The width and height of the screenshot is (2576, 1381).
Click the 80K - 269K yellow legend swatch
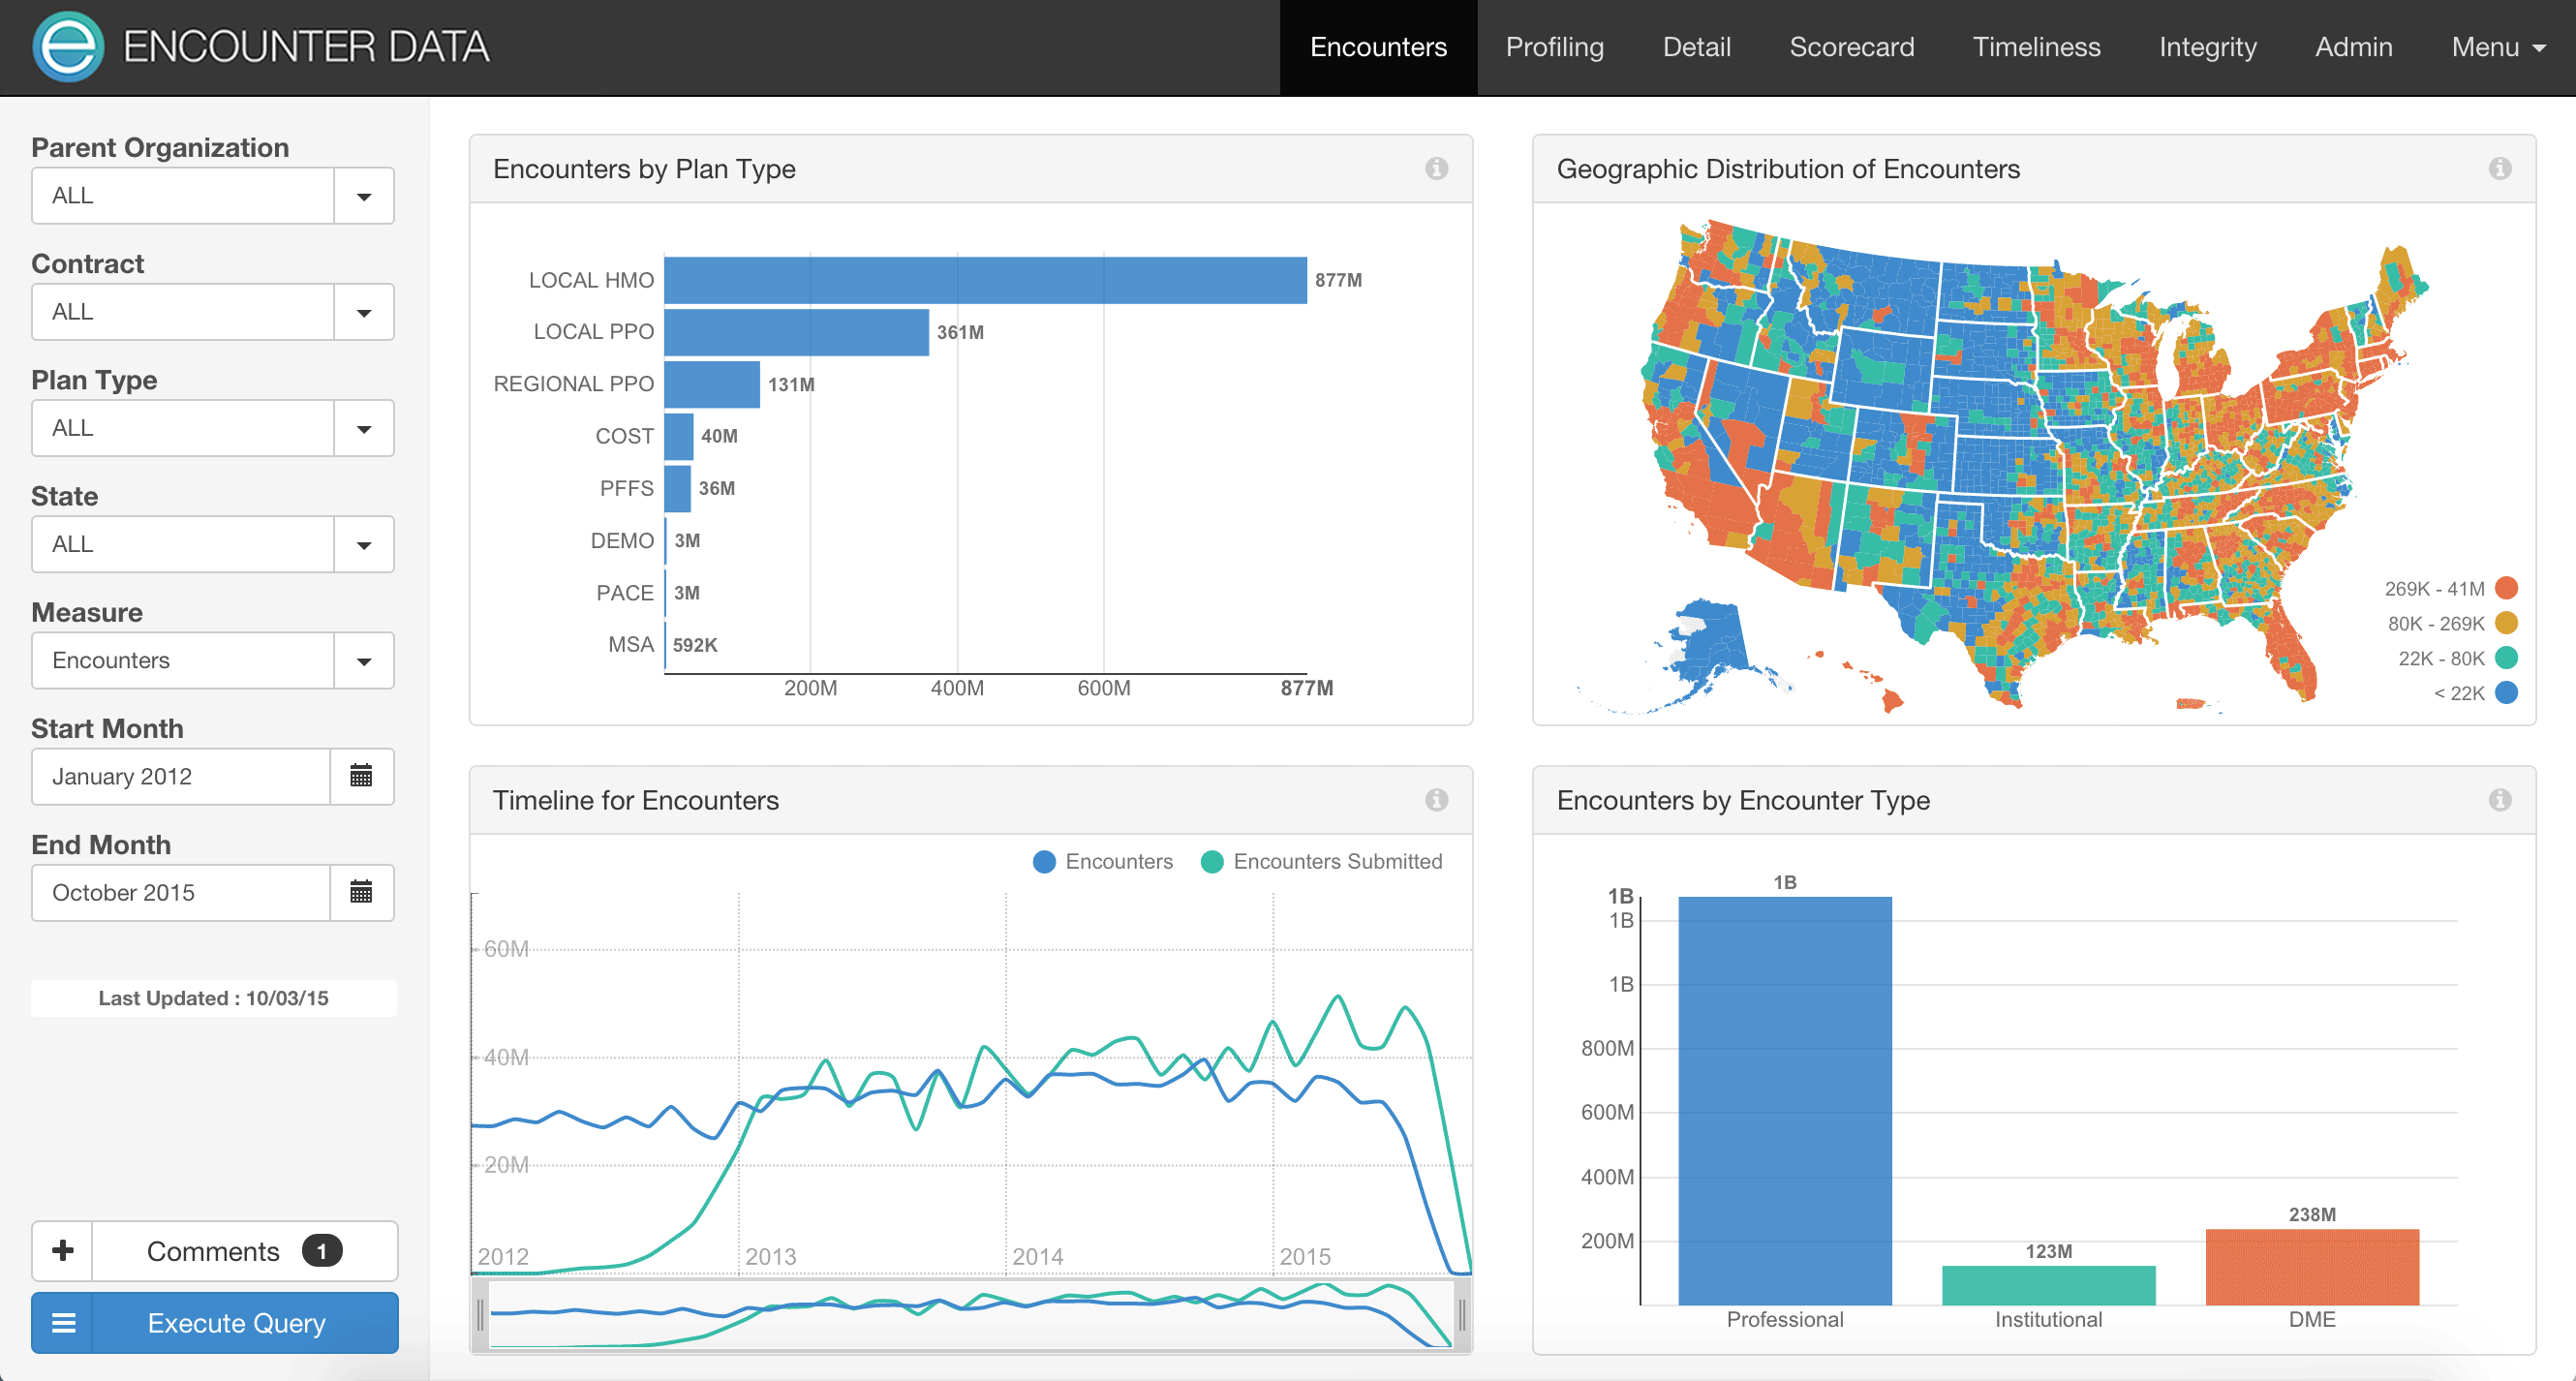click(2506, 623)
